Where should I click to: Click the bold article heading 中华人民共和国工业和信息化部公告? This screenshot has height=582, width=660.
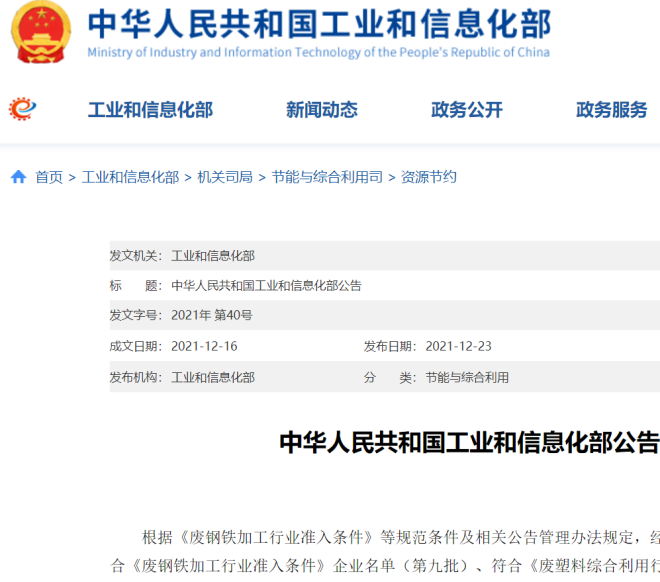(x=468, y=442)
